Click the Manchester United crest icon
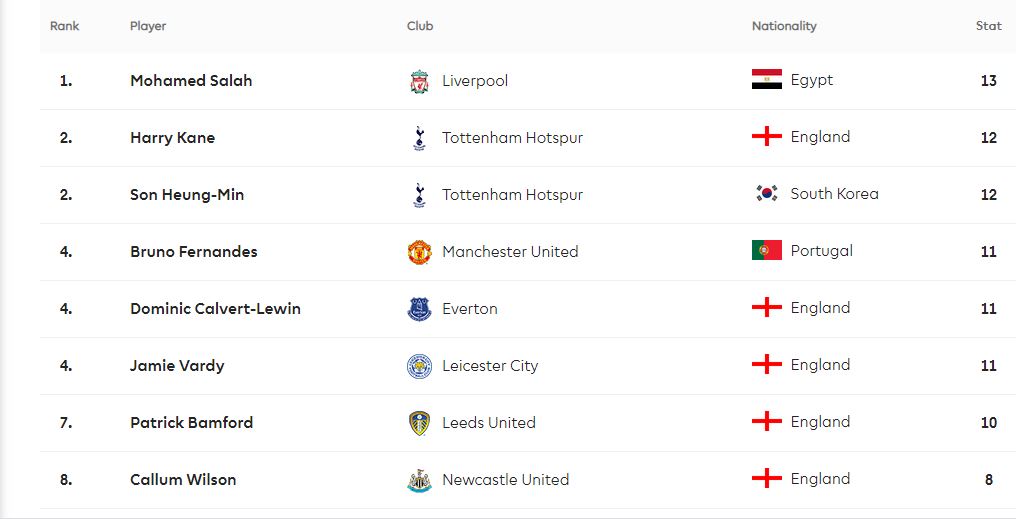 coord(419,252)
